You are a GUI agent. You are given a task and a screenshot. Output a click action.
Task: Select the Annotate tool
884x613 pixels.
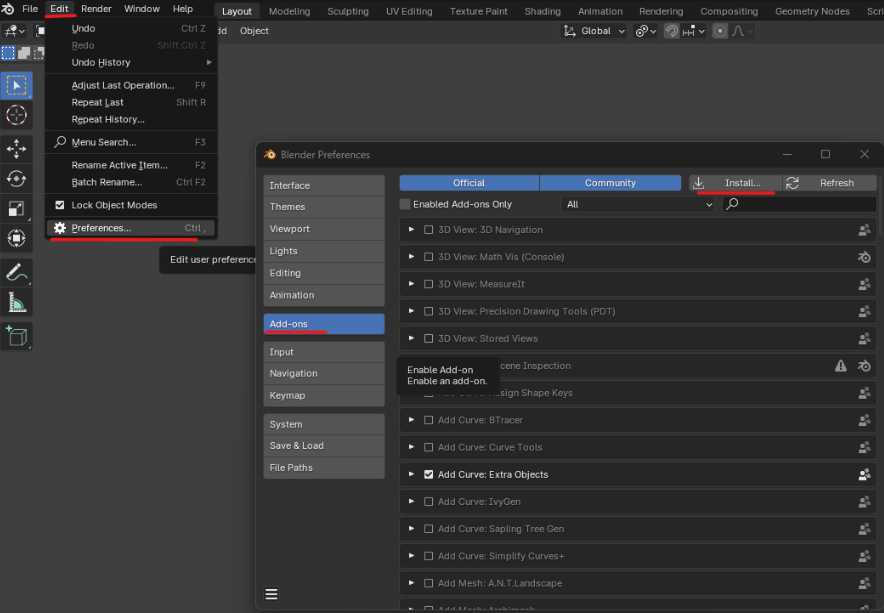pyautogui.click(x=16, y=273)
